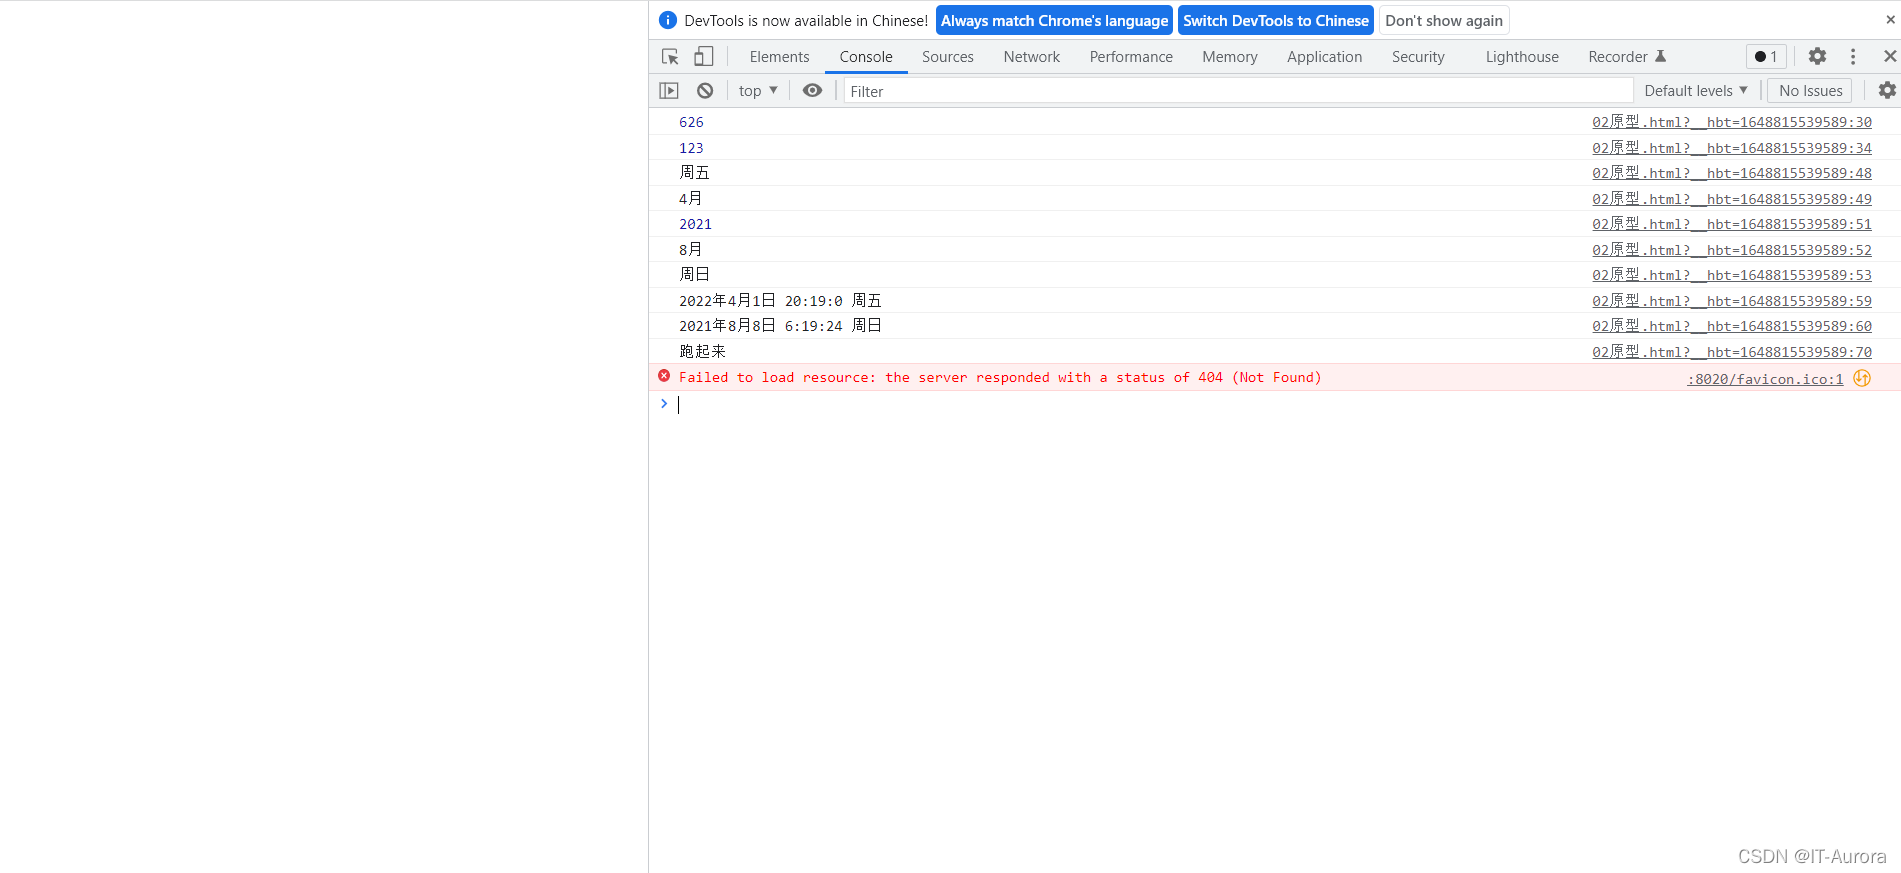Clear the console with the ban icon
The height and width of the screenshot is (873, 1901).
[x=705, y=91]
